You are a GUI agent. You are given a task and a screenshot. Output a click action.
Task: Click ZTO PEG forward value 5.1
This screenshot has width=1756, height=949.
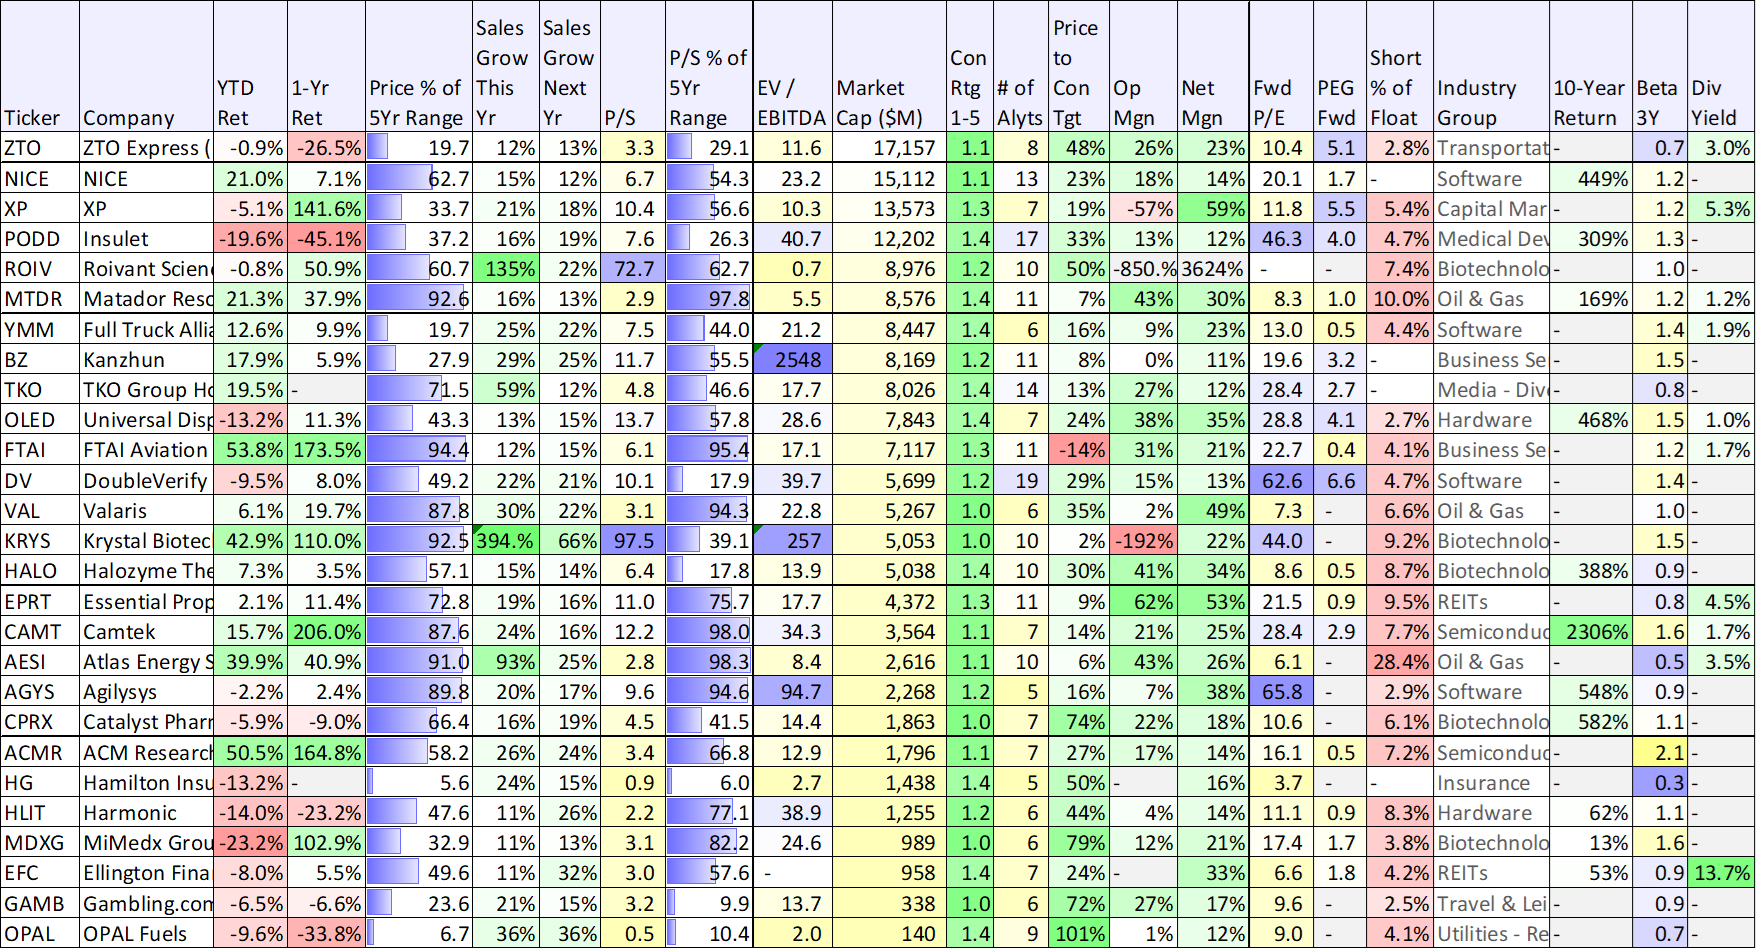pyautogui.click(x=1340, y=148)
